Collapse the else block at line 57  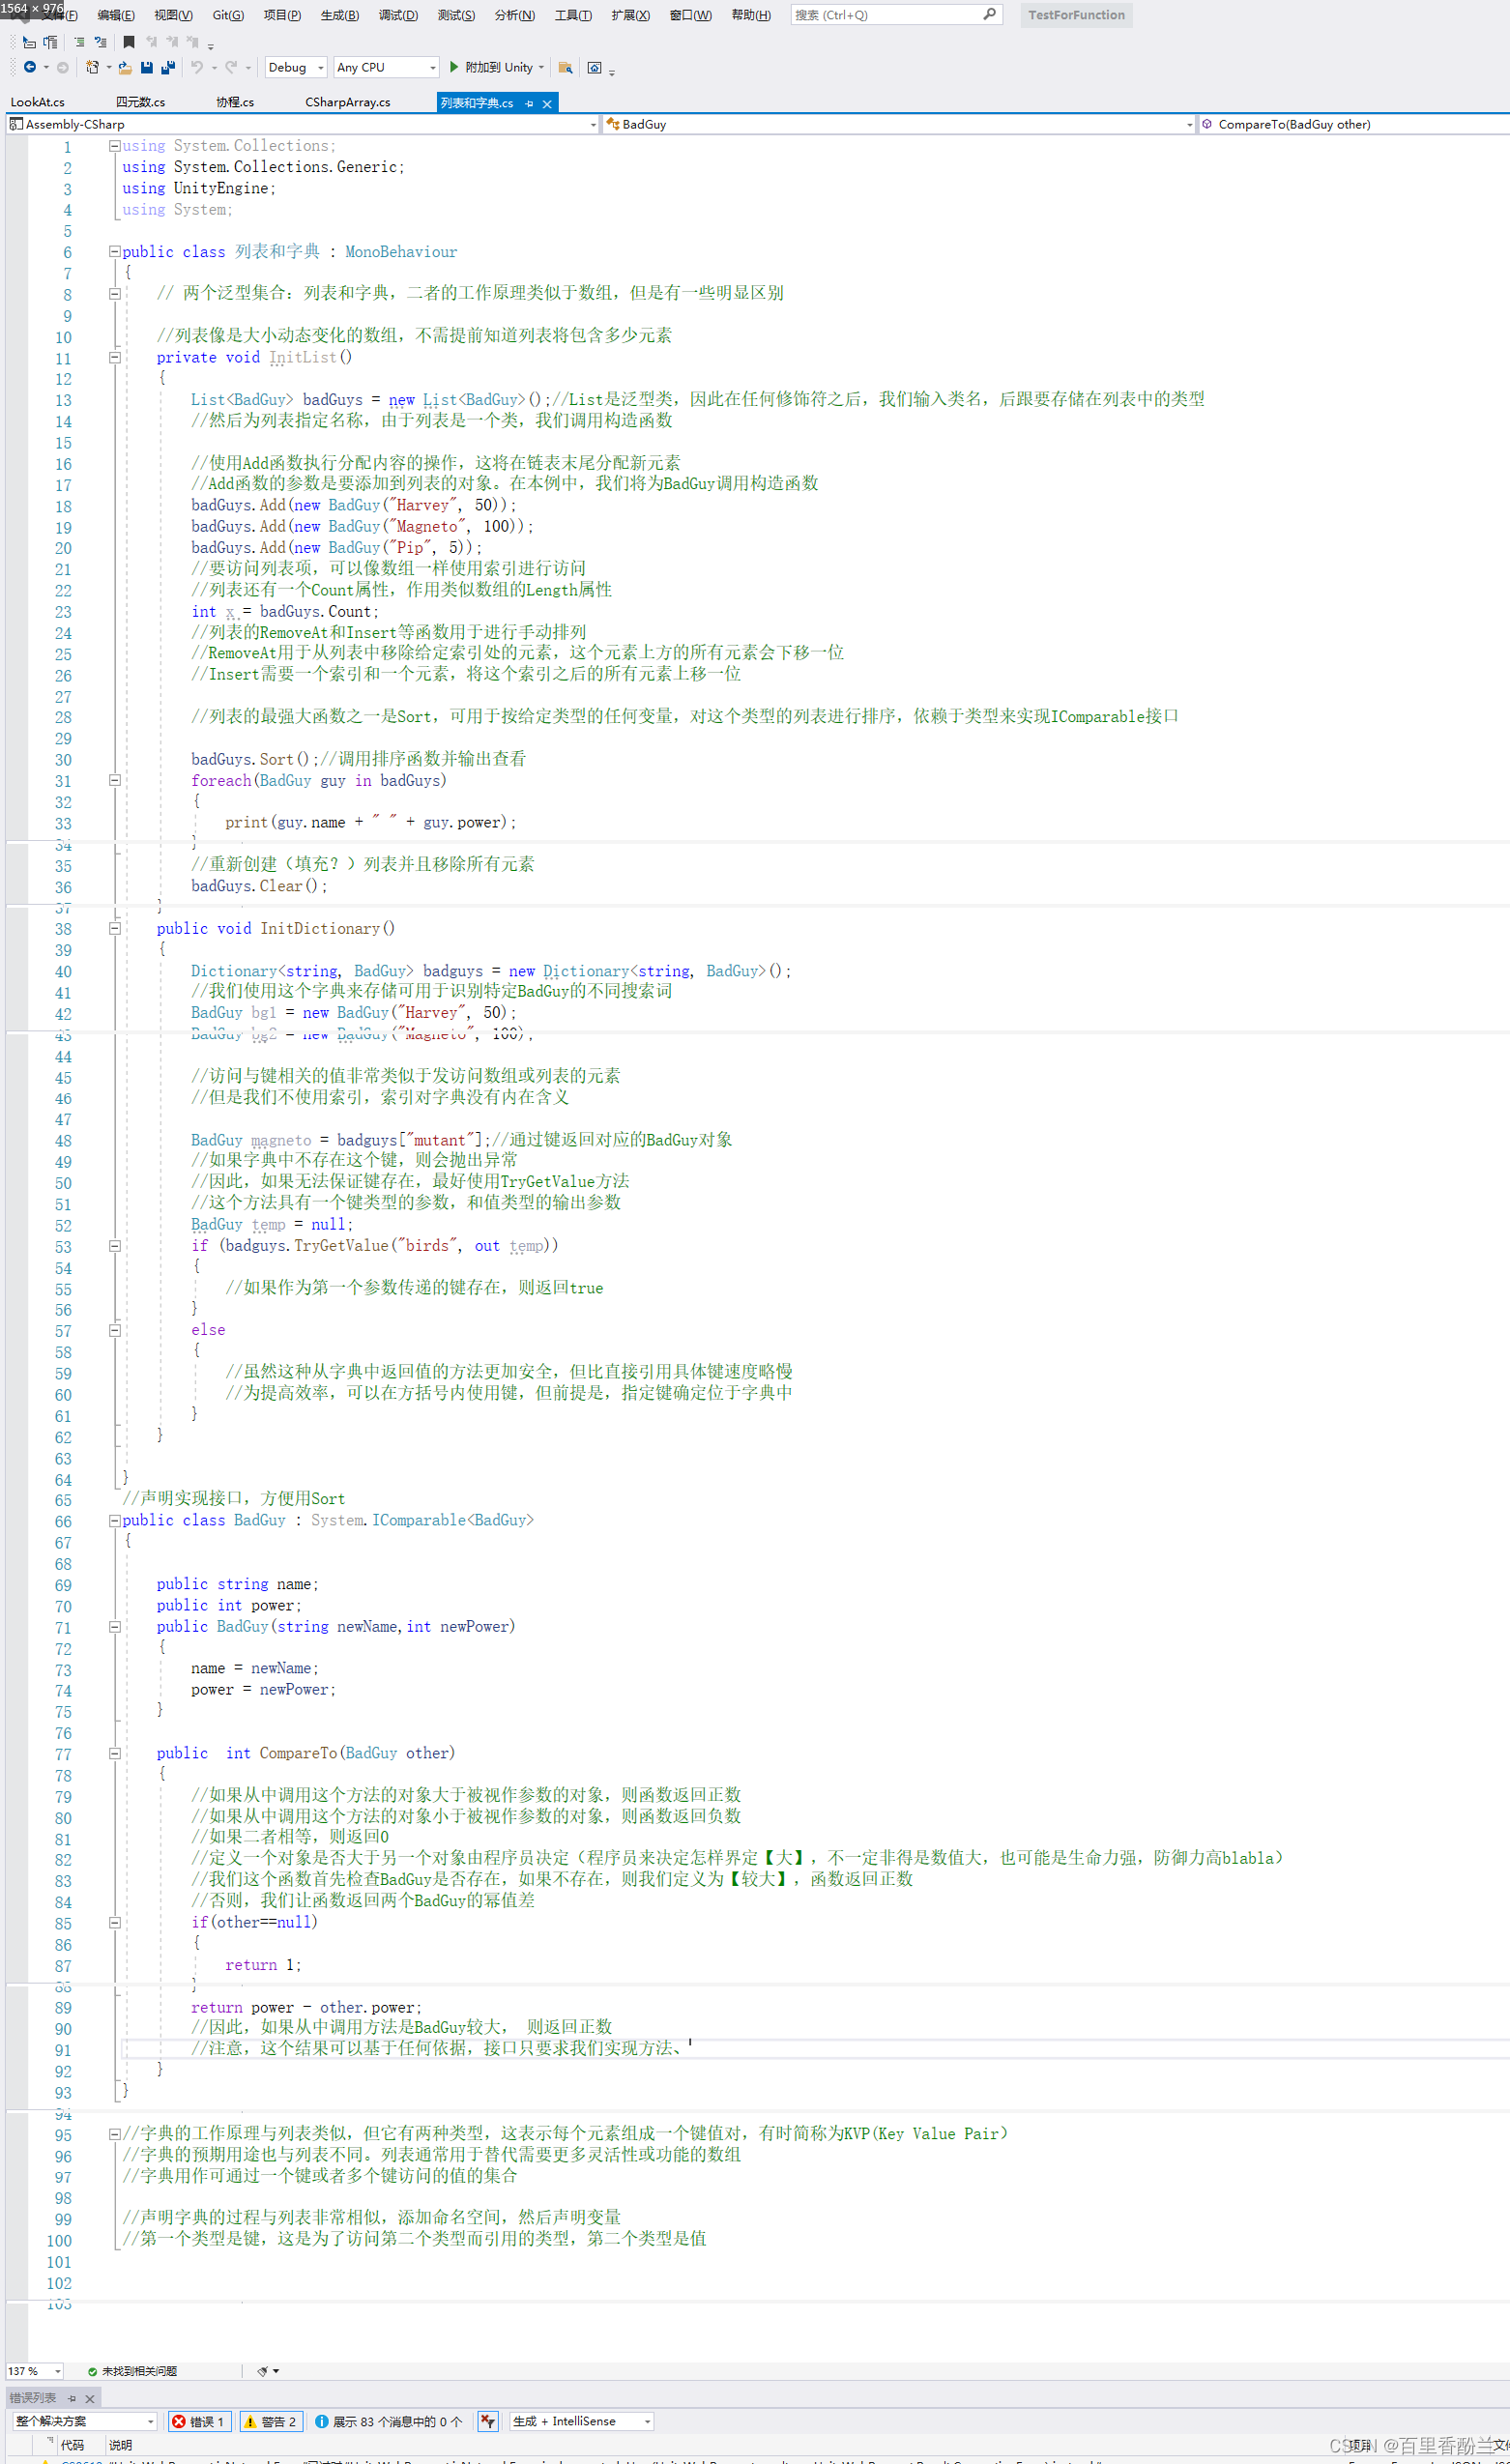[x=114, y=1330]
